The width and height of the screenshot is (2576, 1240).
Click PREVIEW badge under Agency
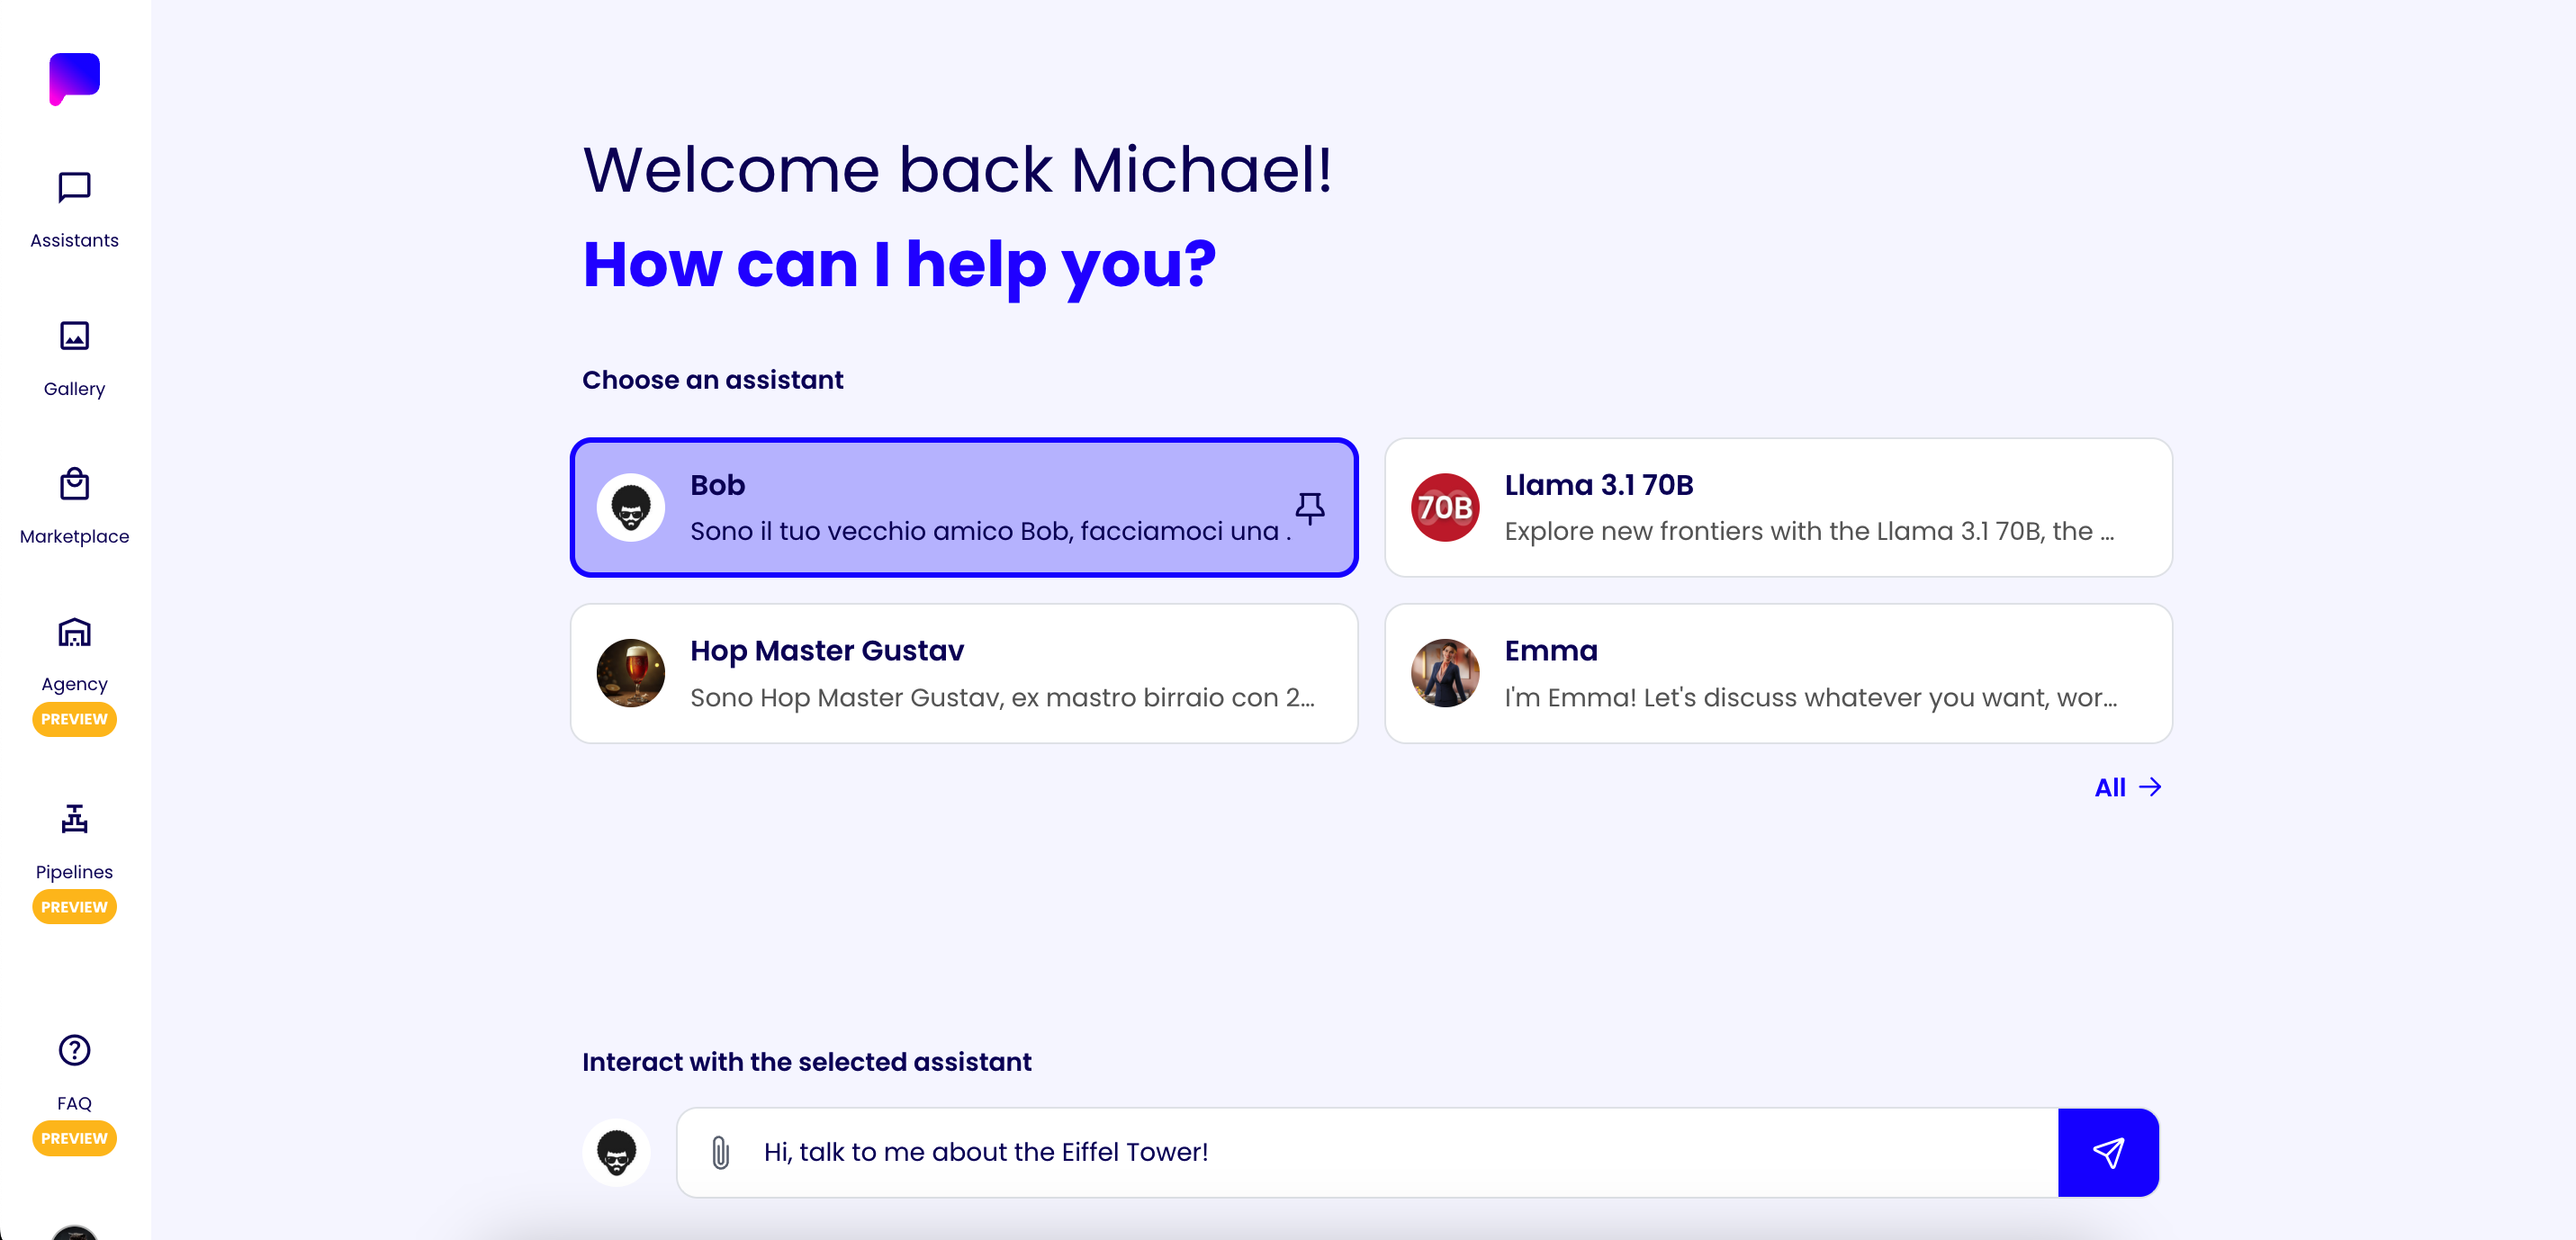point(74,719)
